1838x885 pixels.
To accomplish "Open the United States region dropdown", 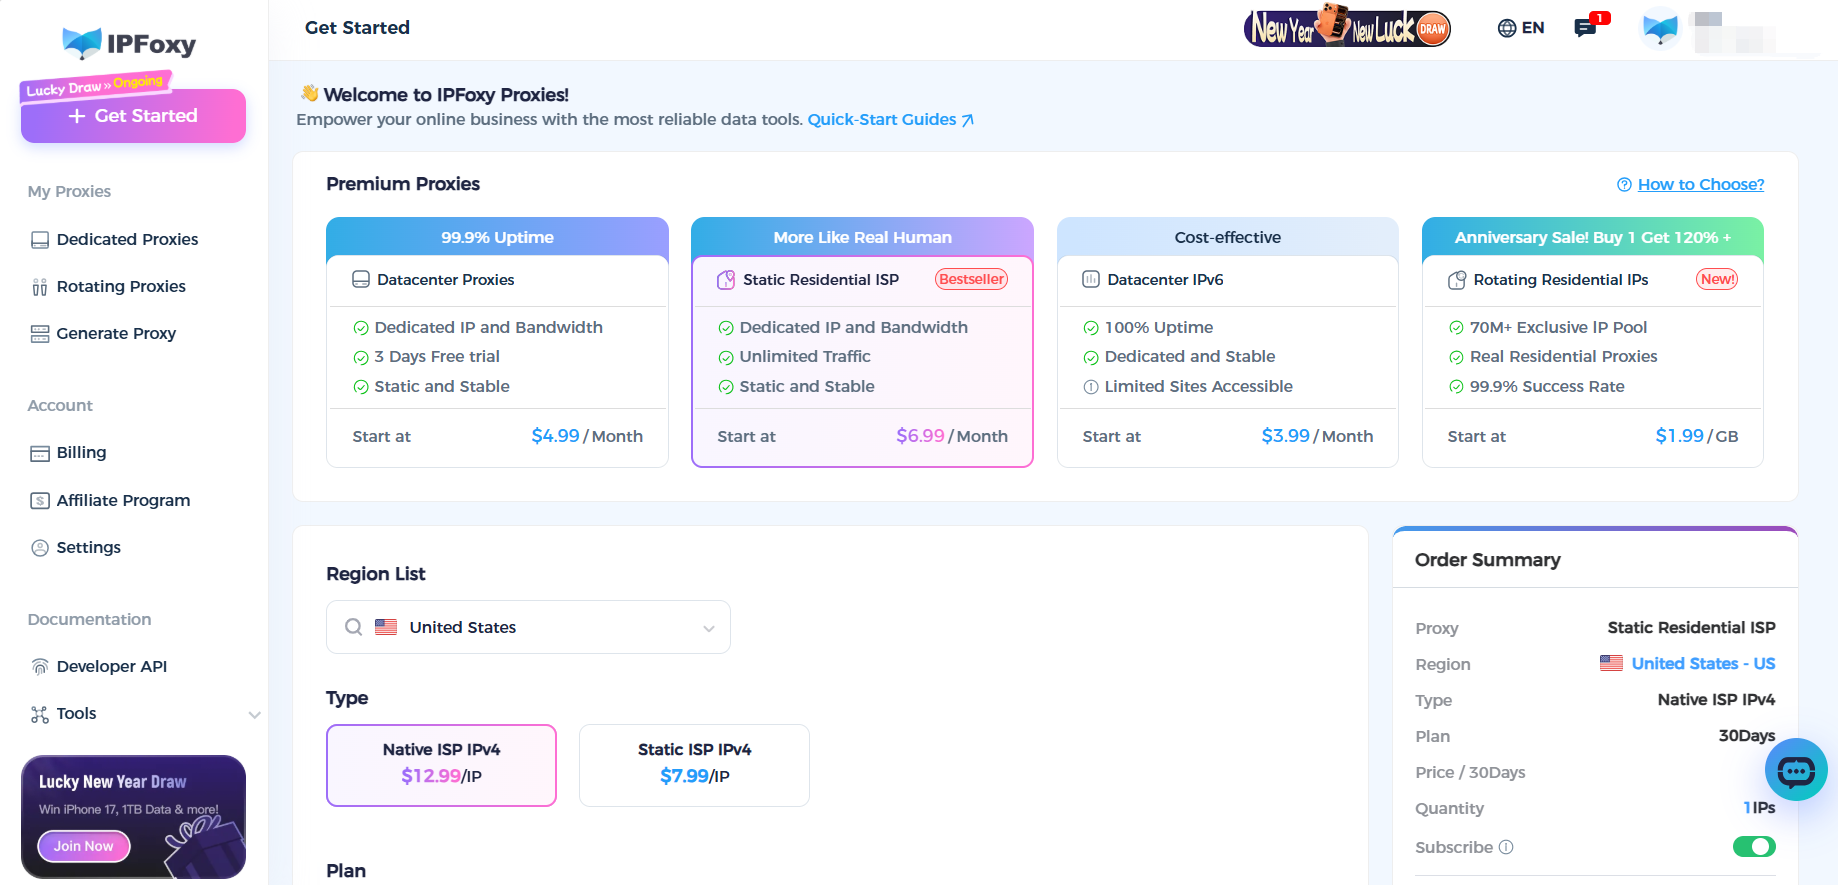I will pos(528,627).
